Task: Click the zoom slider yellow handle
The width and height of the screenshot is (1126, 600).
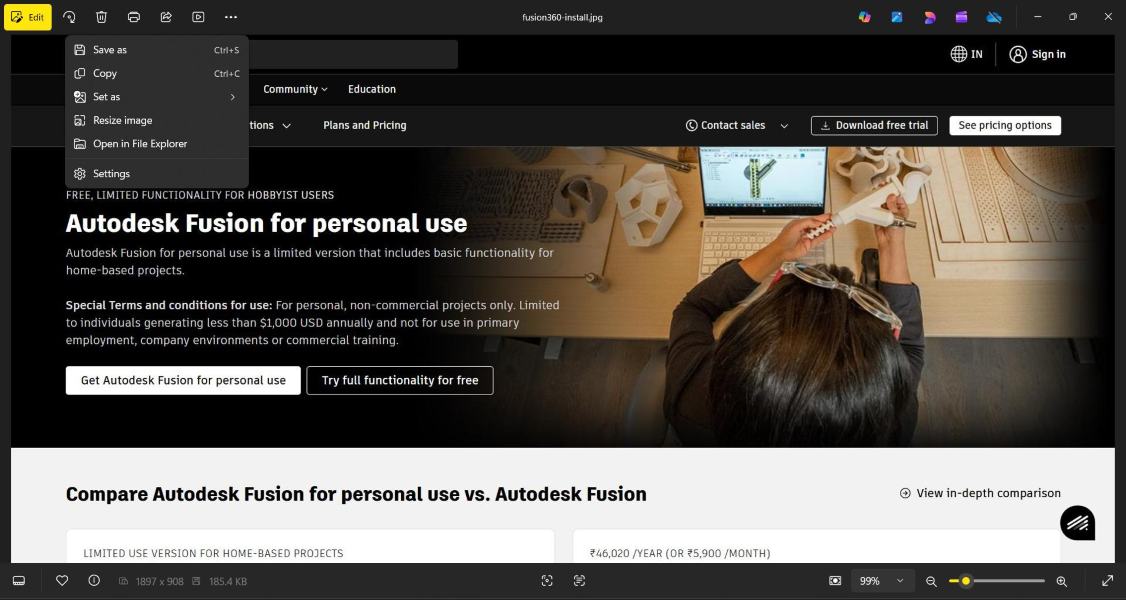Action: [x=966, y=581]
